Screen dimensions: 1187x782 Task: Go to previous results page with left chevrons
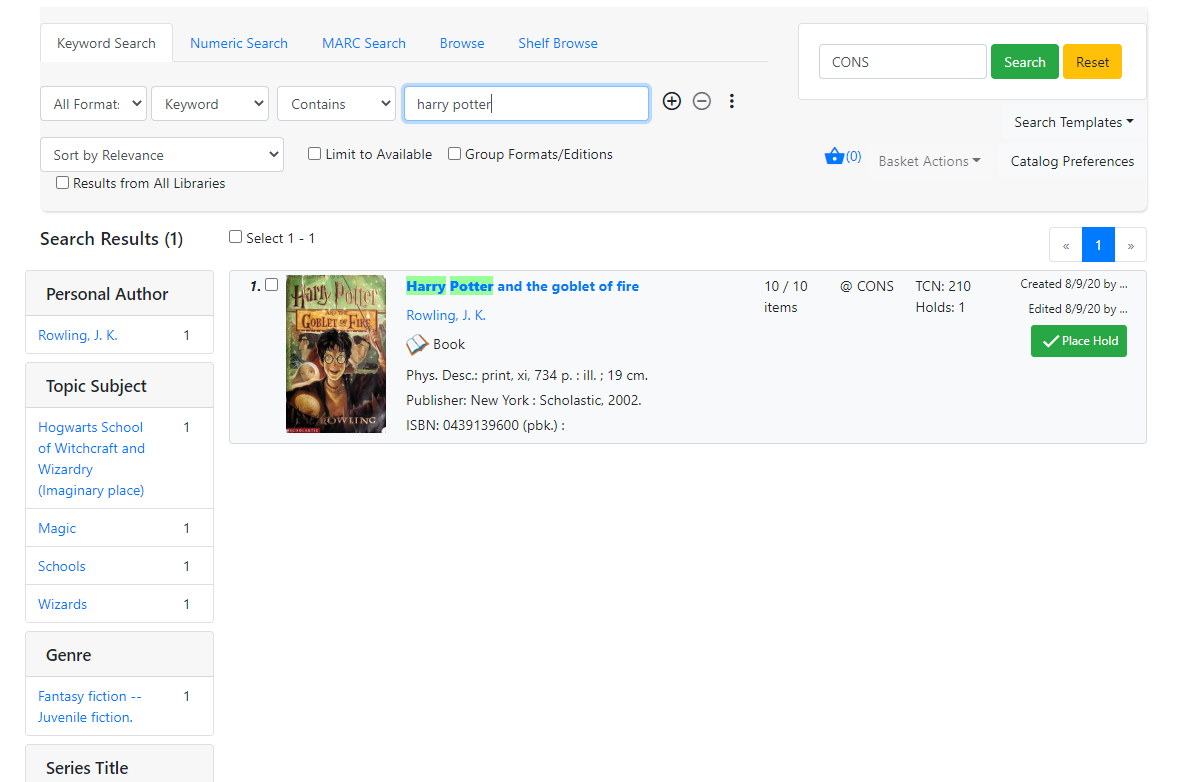click(x=1065, y=244)
